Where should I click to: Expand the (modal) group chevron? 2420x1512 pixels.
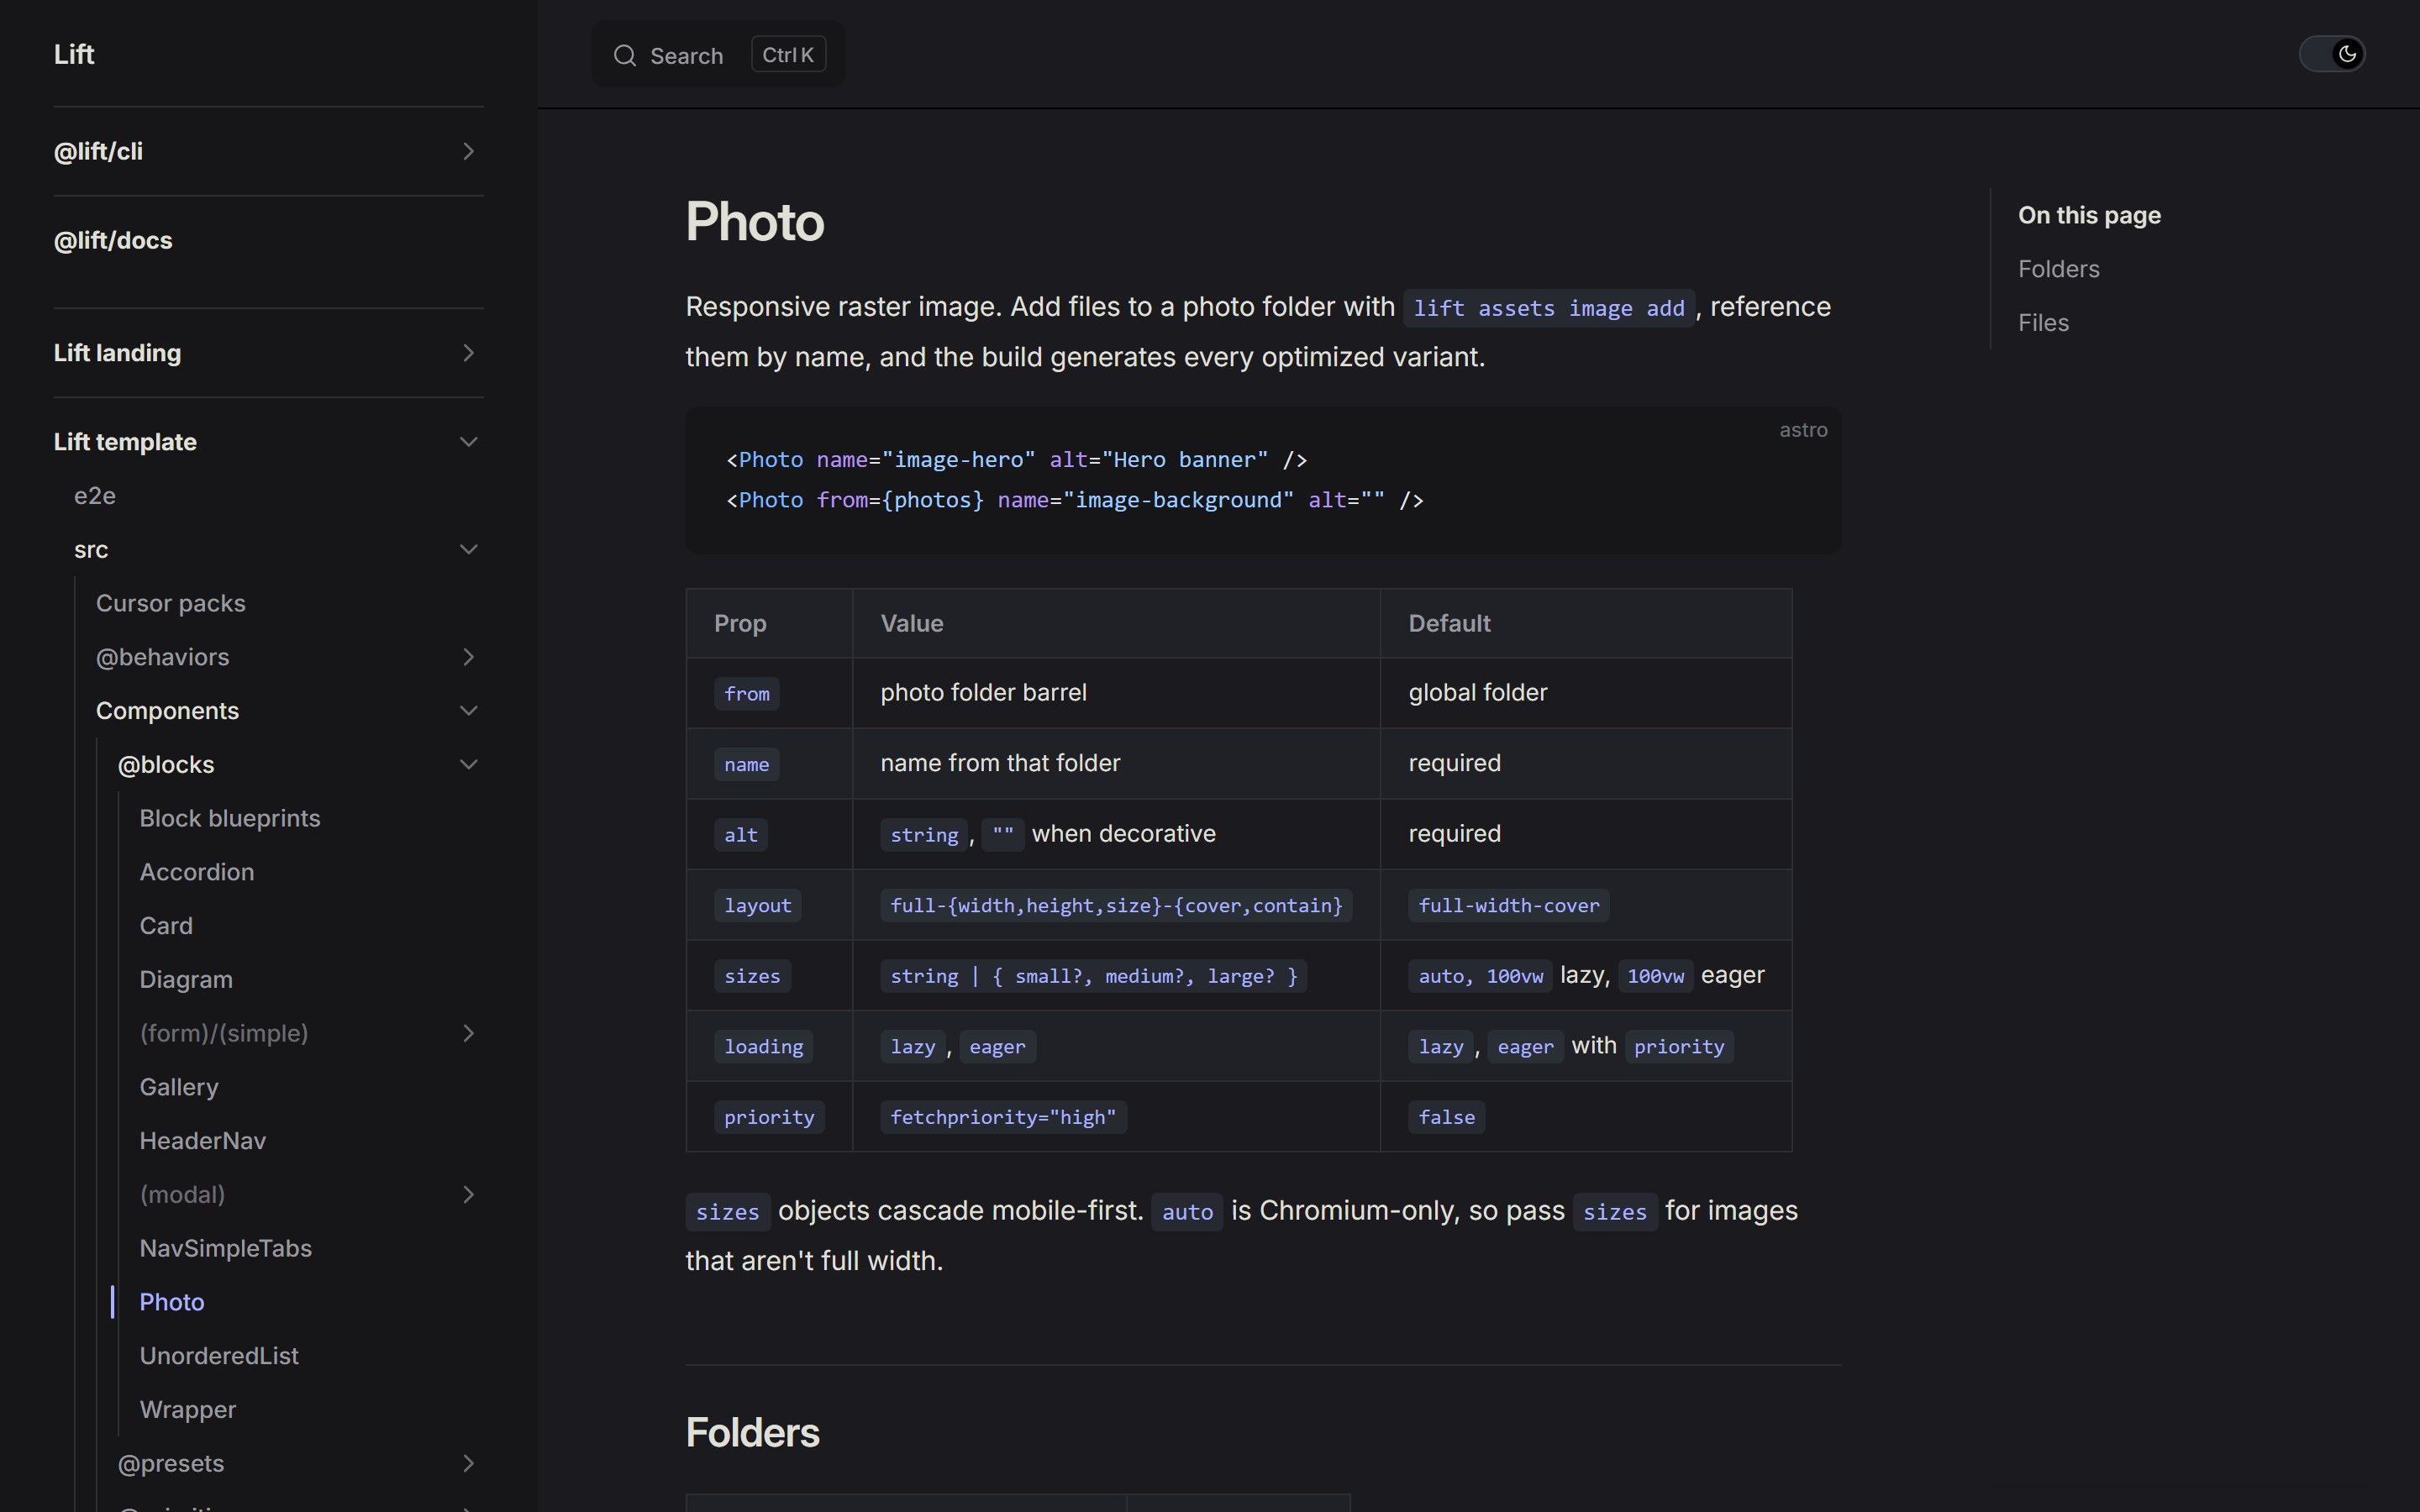[468, 1195]
